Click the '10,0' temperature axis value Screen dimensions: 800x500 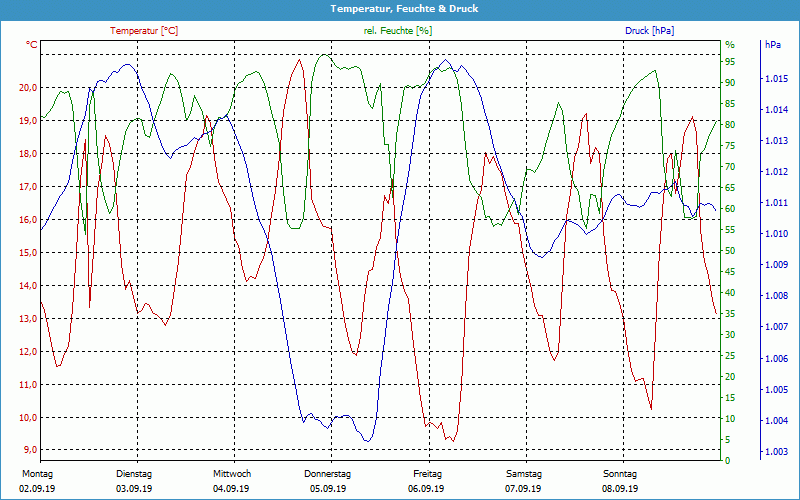click(x=28, y=418)
